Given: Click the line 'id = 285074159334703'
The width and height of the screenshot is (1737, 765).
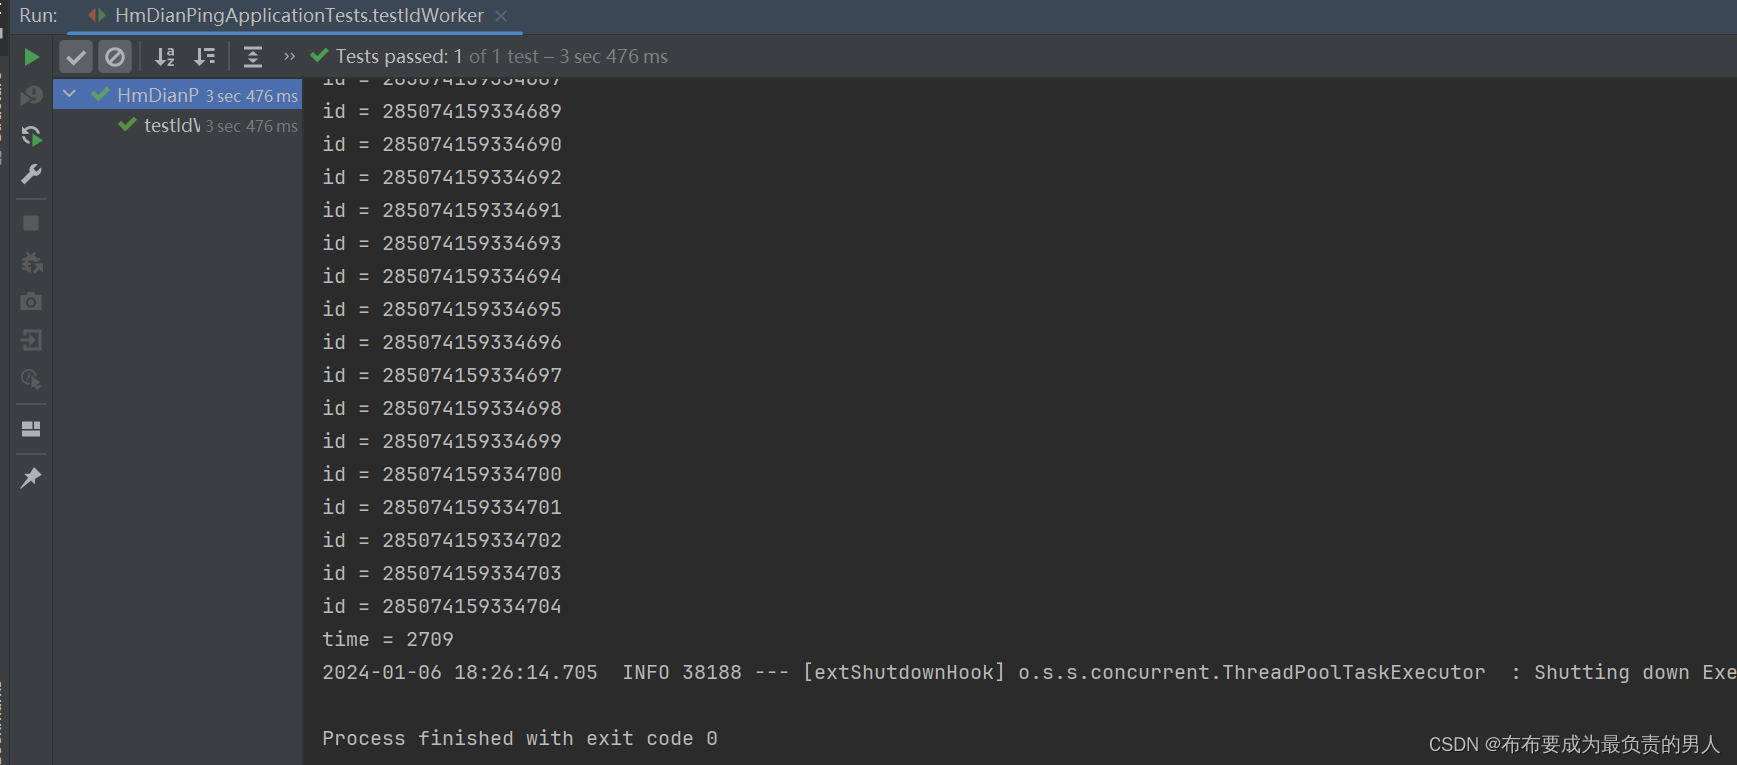Looking at the screenshot, I should 442,573.
